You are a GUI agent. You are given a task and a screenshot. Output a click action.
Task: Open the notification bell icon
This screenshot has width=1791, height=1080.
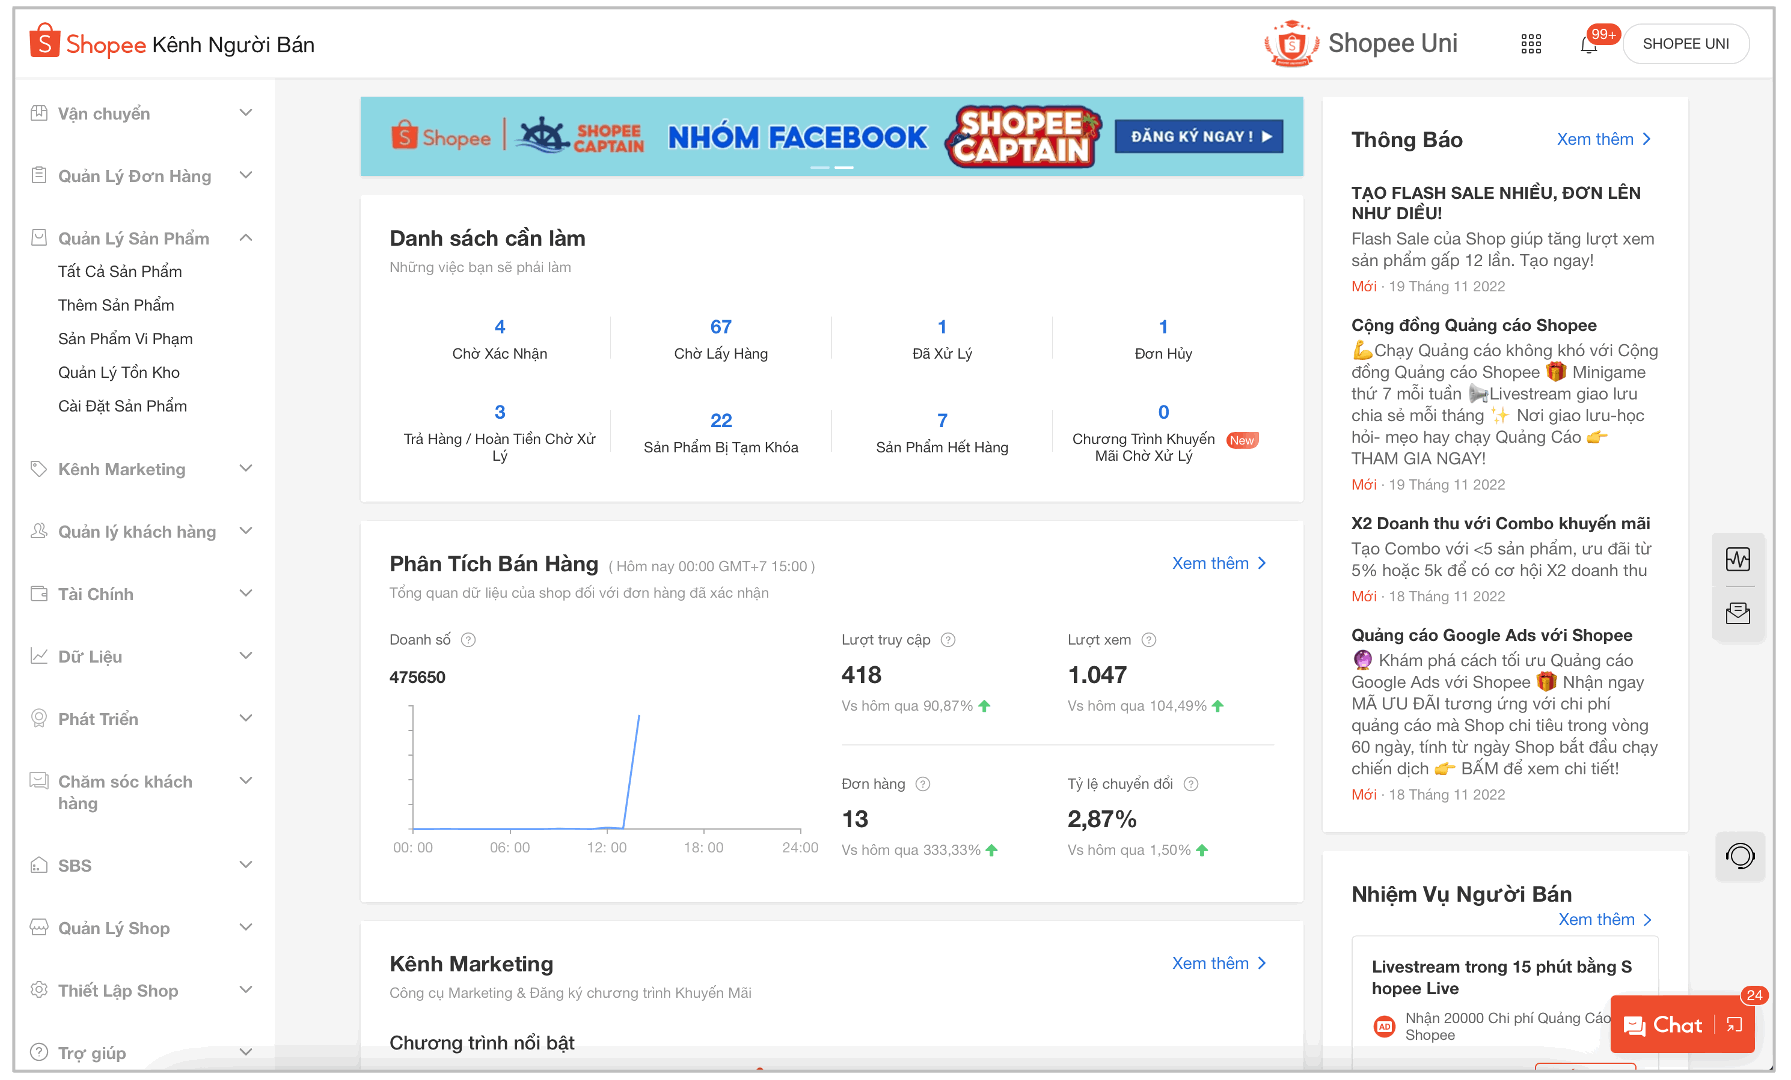(1589, 45)
